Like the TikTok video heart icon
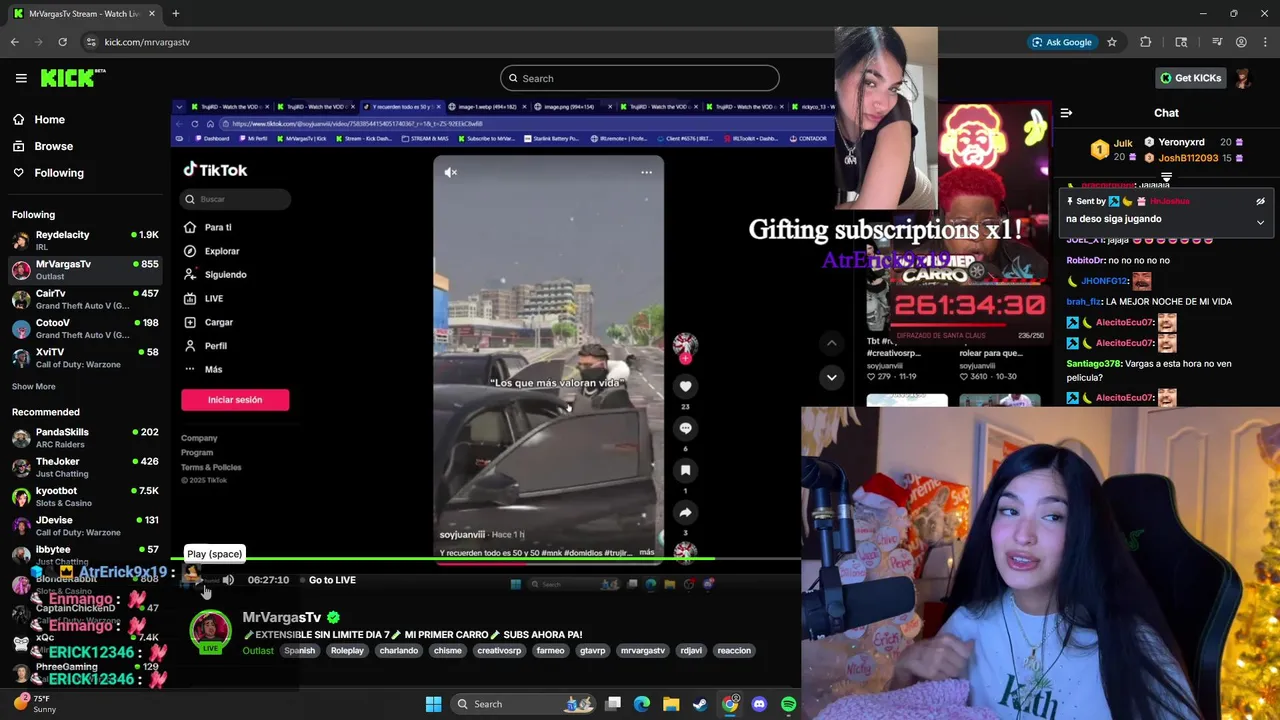This screenshot has height=720, width=1280. (x=685, y=386)
